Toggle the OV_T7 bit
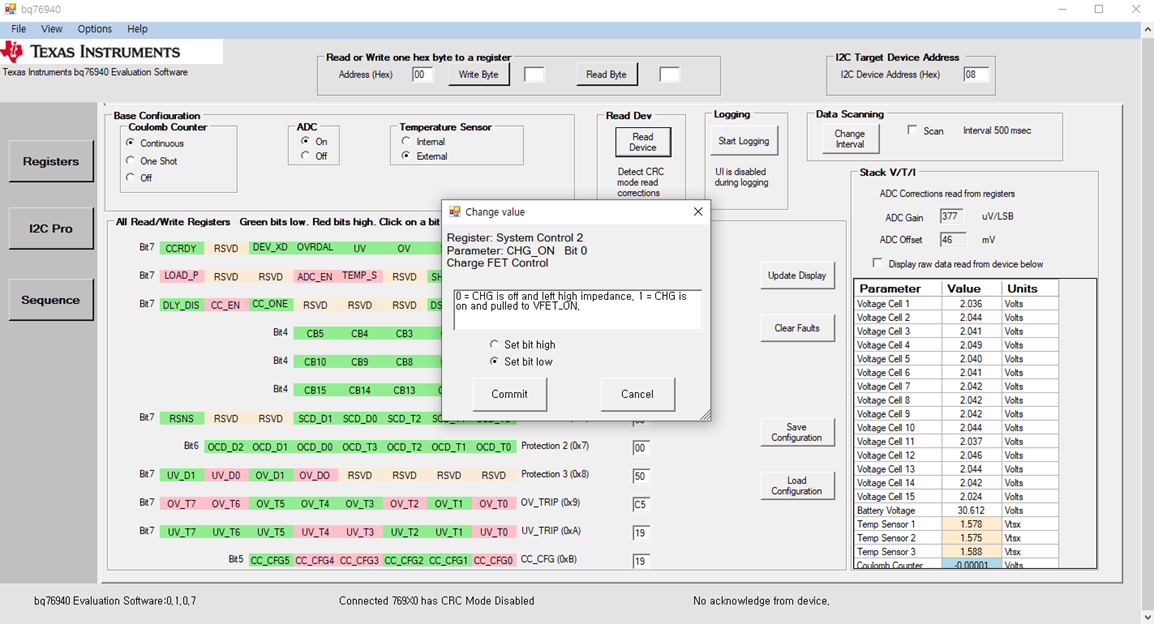 coord(181,503)
